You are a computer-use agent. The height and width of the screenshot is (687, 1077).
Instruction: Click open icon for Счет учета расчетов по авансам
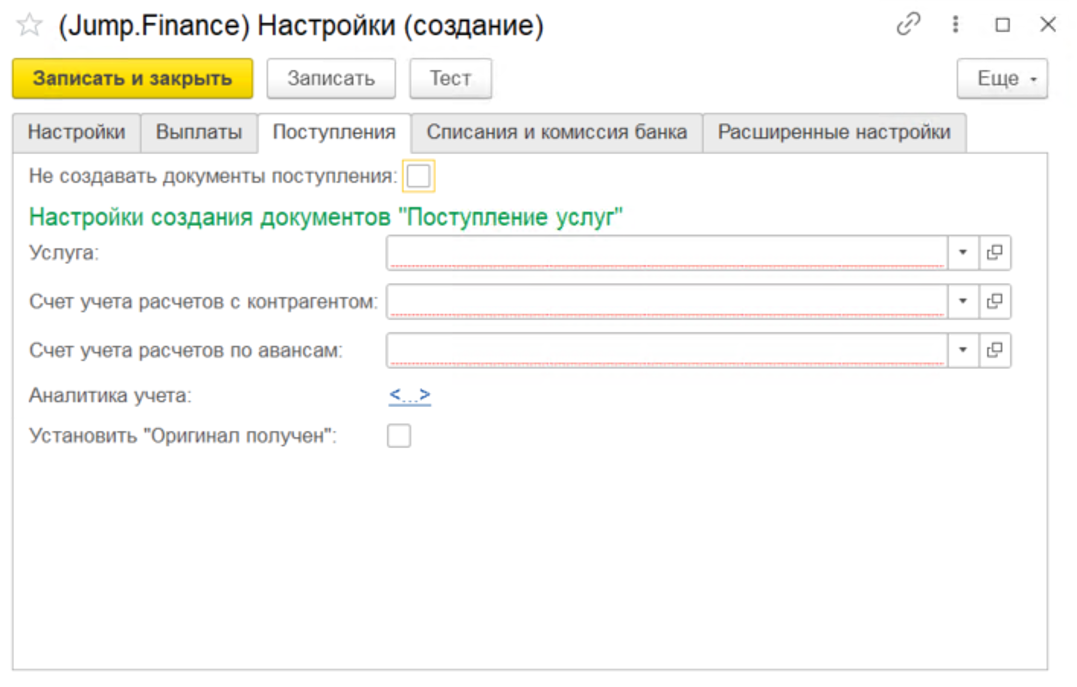[994, 349]
